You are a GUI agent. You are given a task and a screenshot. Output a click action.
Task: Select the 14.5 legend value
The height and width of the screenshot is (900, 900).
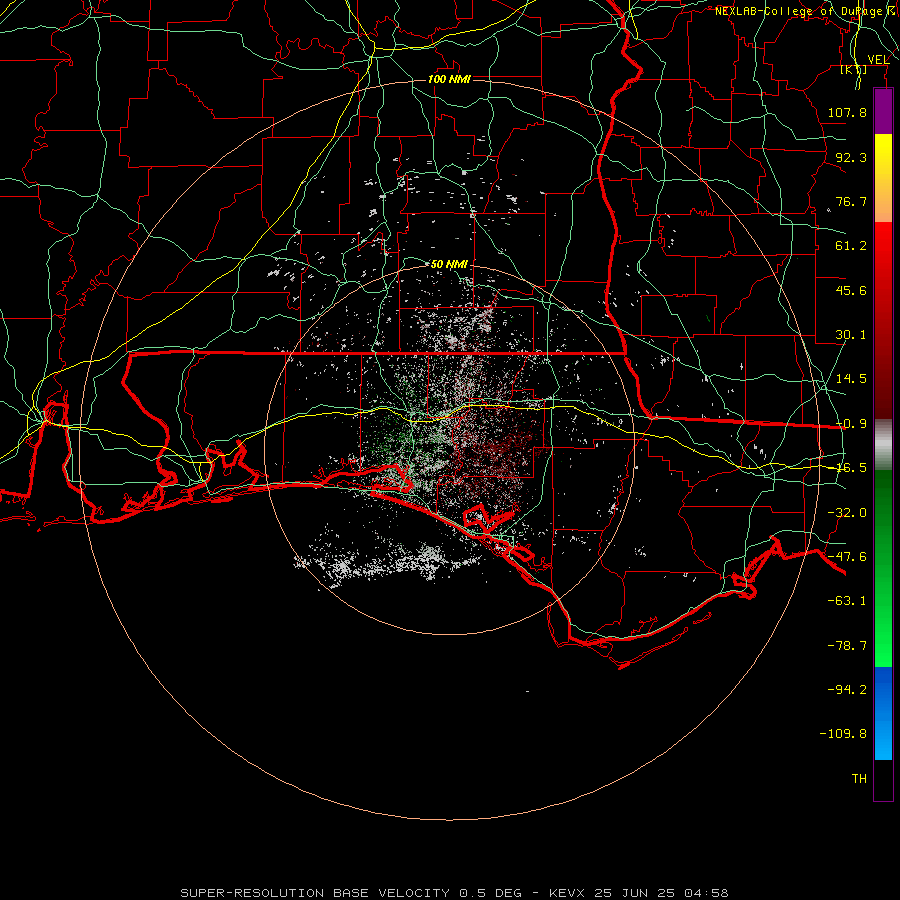[851, 379]
